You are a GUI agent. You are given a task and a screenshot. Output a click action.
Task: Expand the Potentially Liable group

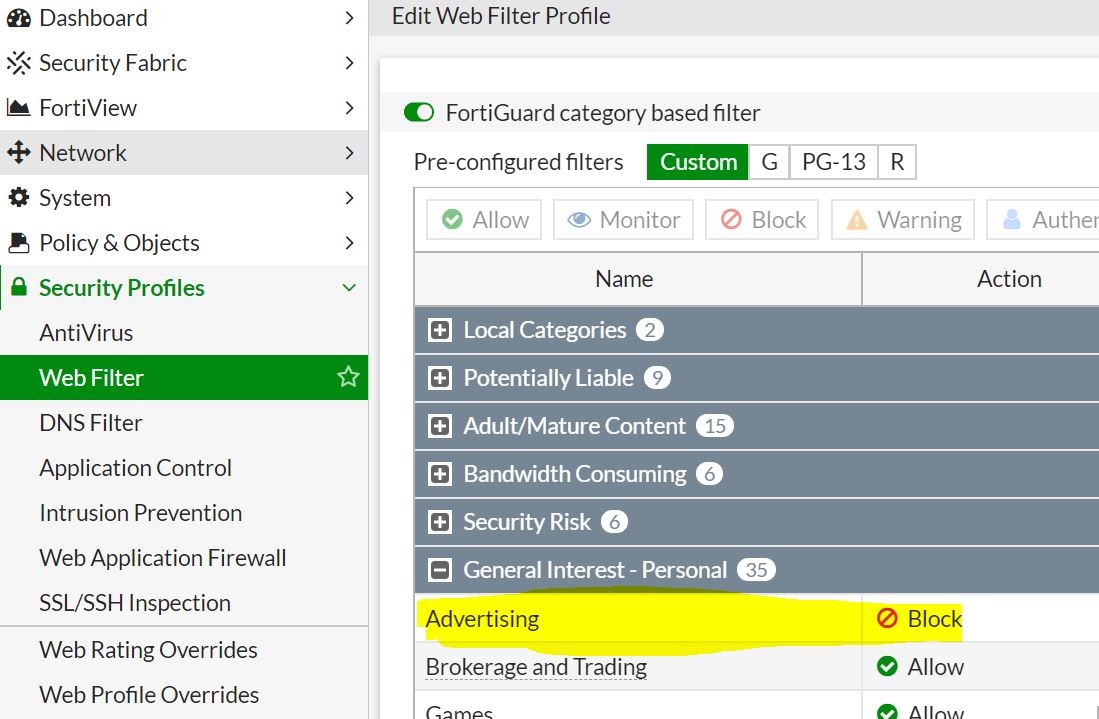(x=439, y=378)
